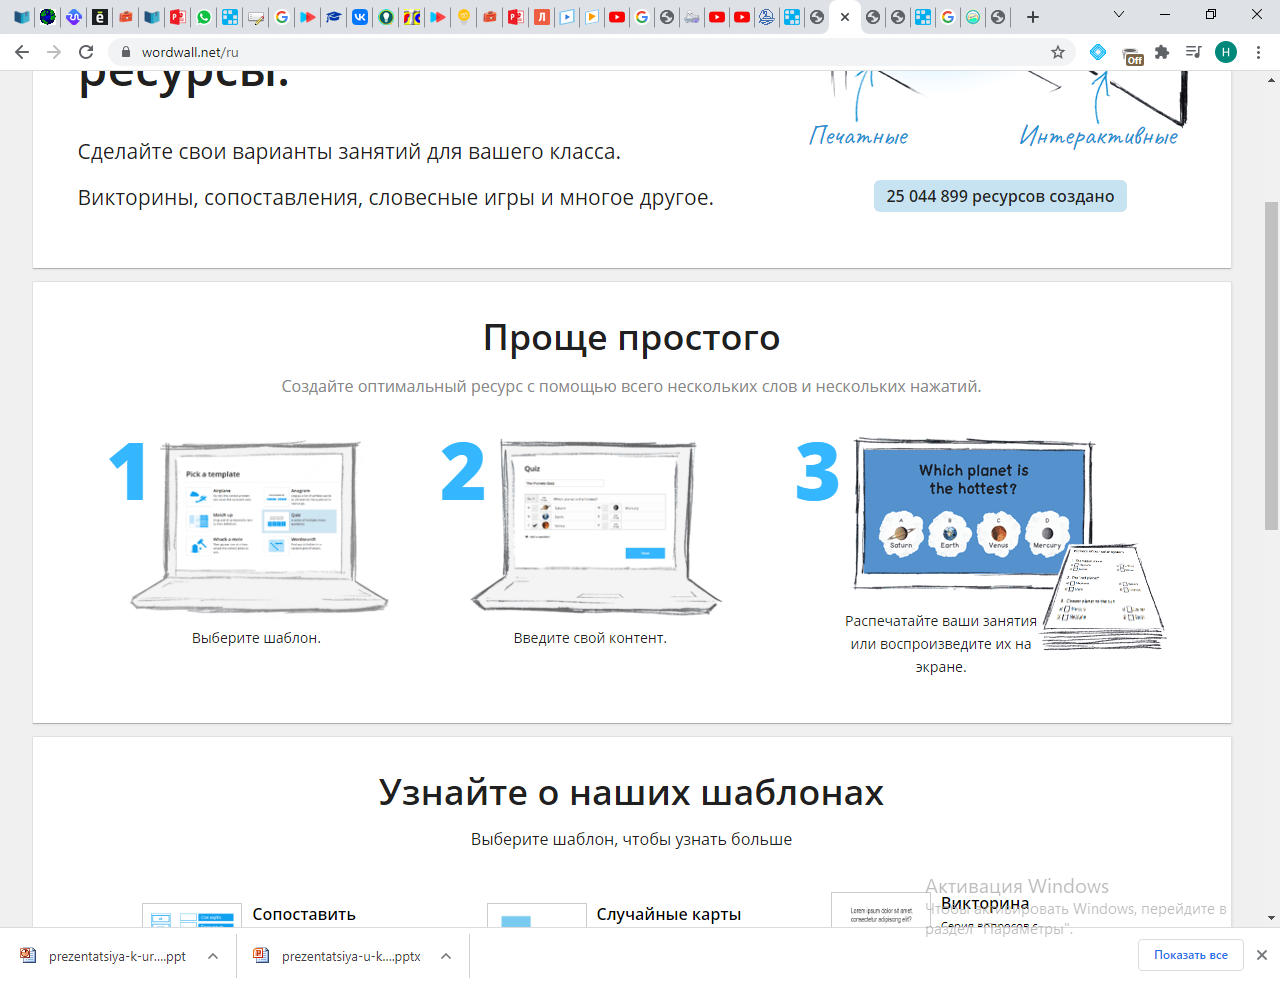Close the current Wordwall tab
Viewport: 1280px width, 984px height.
845,17
